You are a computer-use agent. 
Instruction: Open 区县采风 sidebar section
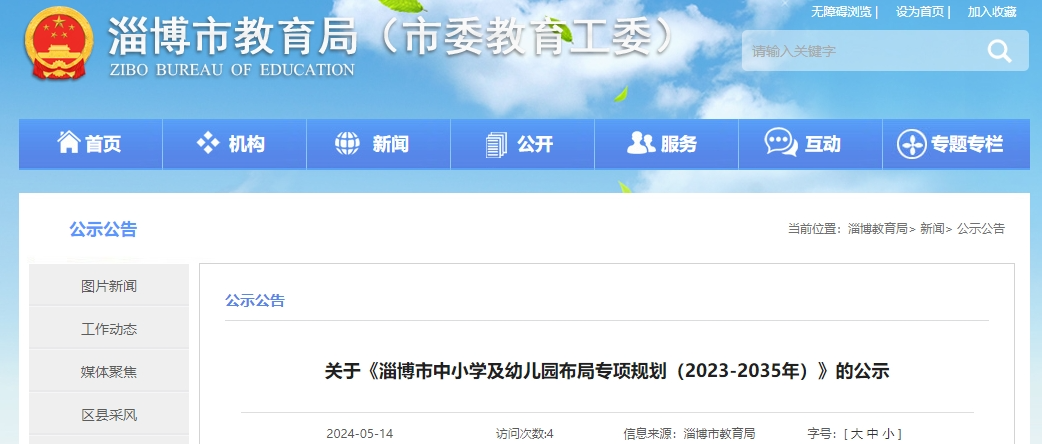click(x=109, y=415)
